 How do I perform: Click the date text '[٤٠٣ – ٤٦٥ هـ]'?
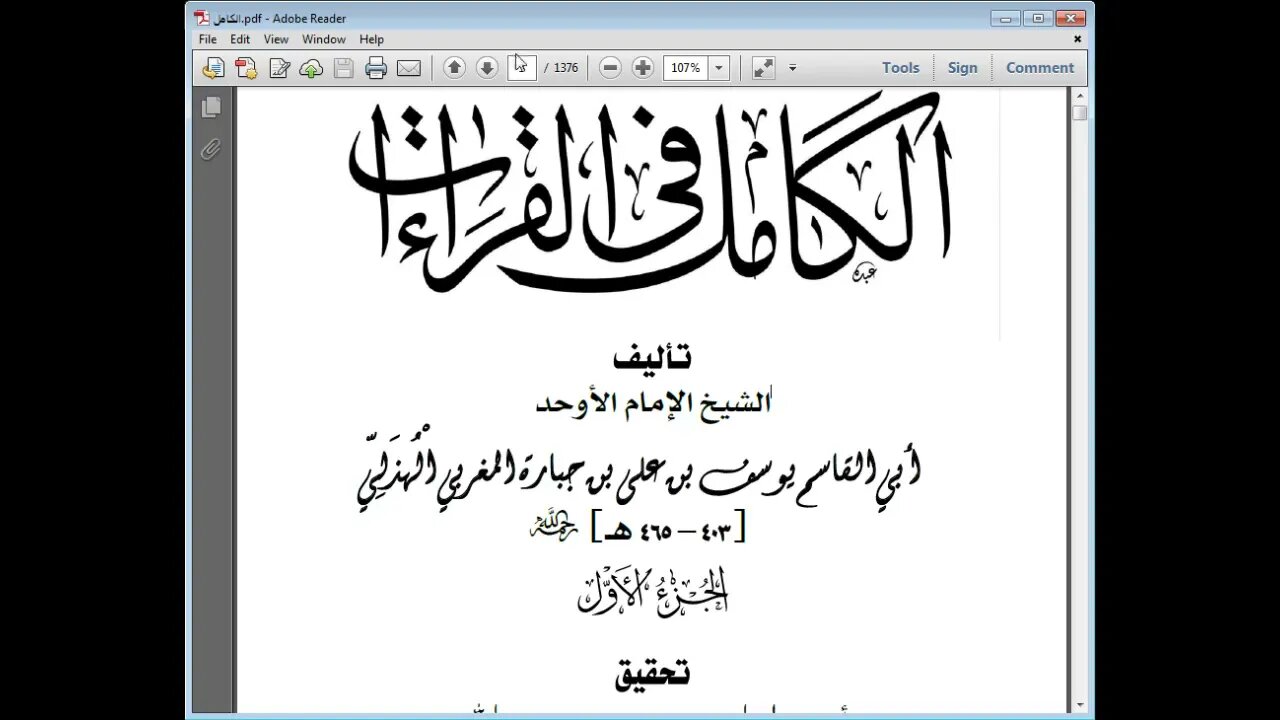tap(669, 528)
